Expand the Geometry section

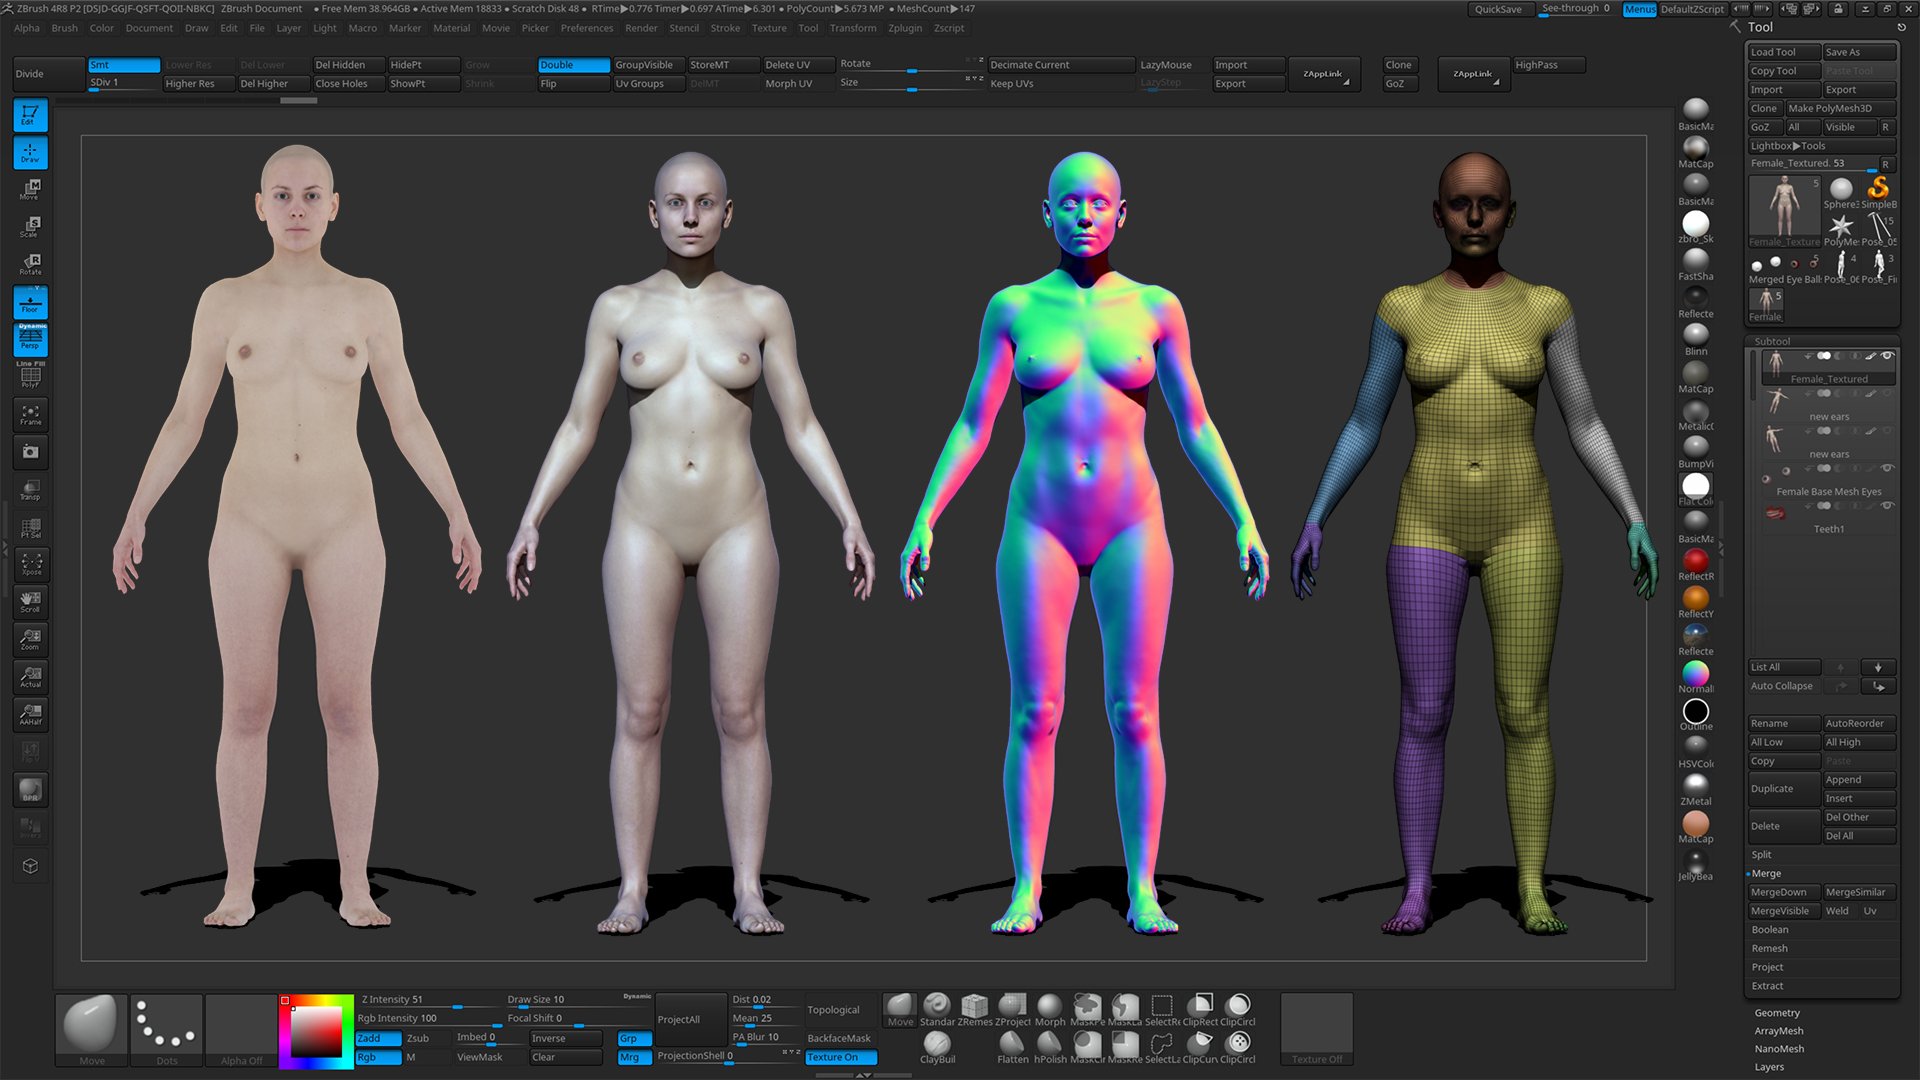(1776, 1013)
